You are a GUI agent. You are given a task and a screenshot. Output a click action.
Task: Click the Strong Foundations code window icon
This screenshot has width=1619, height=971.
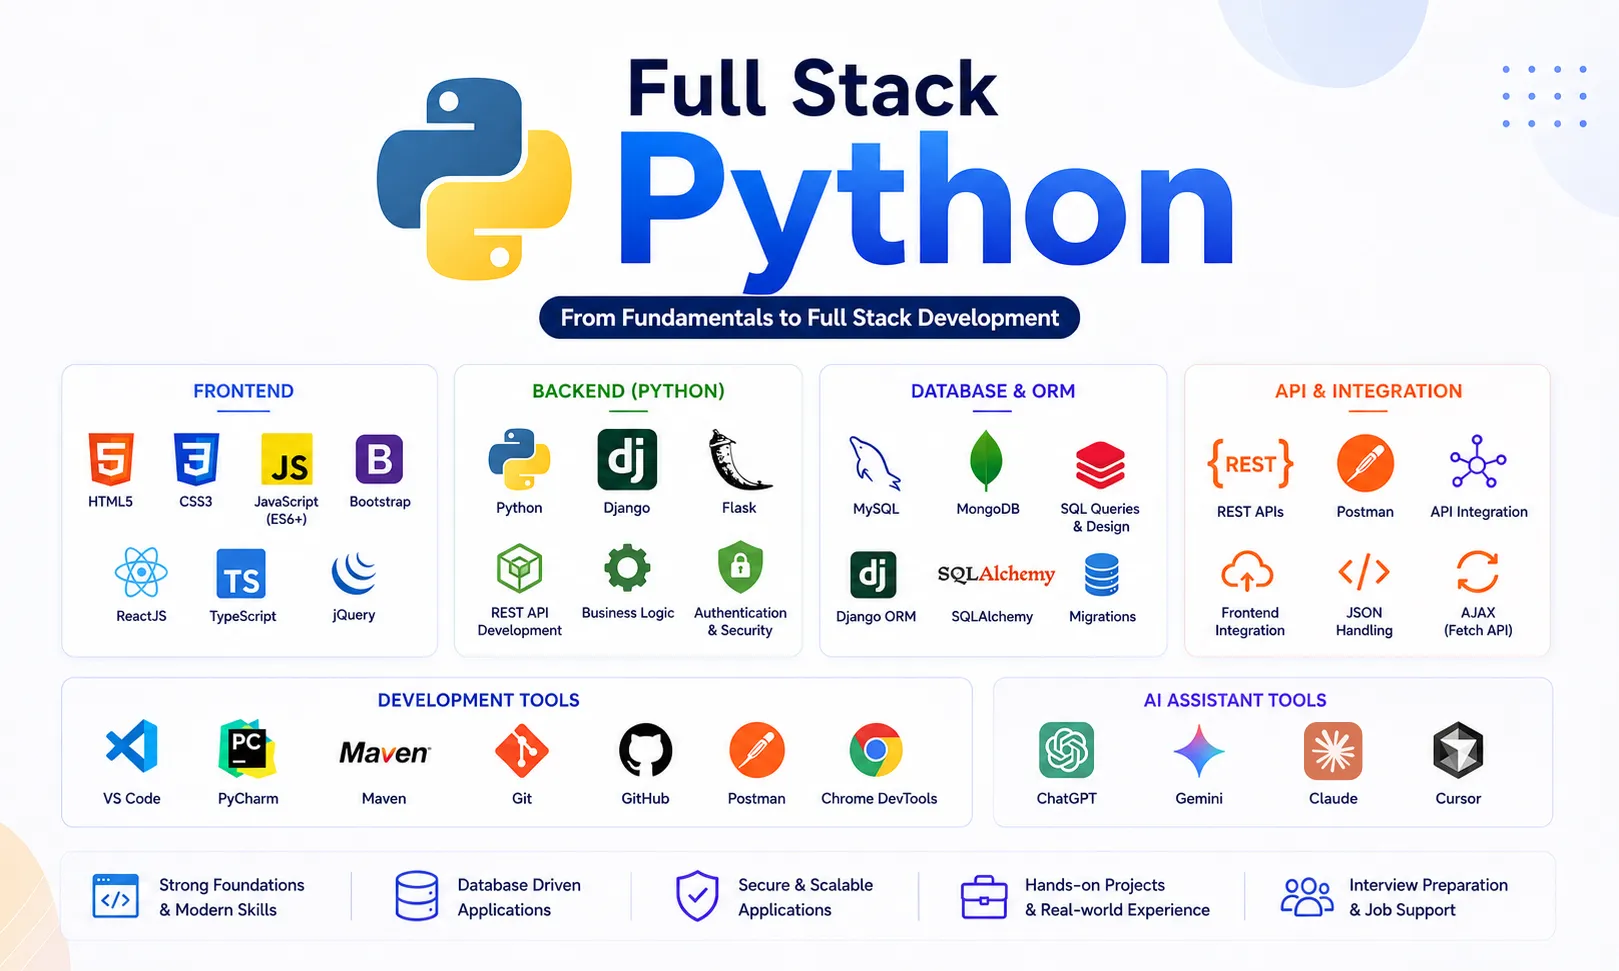coord(115,896)
